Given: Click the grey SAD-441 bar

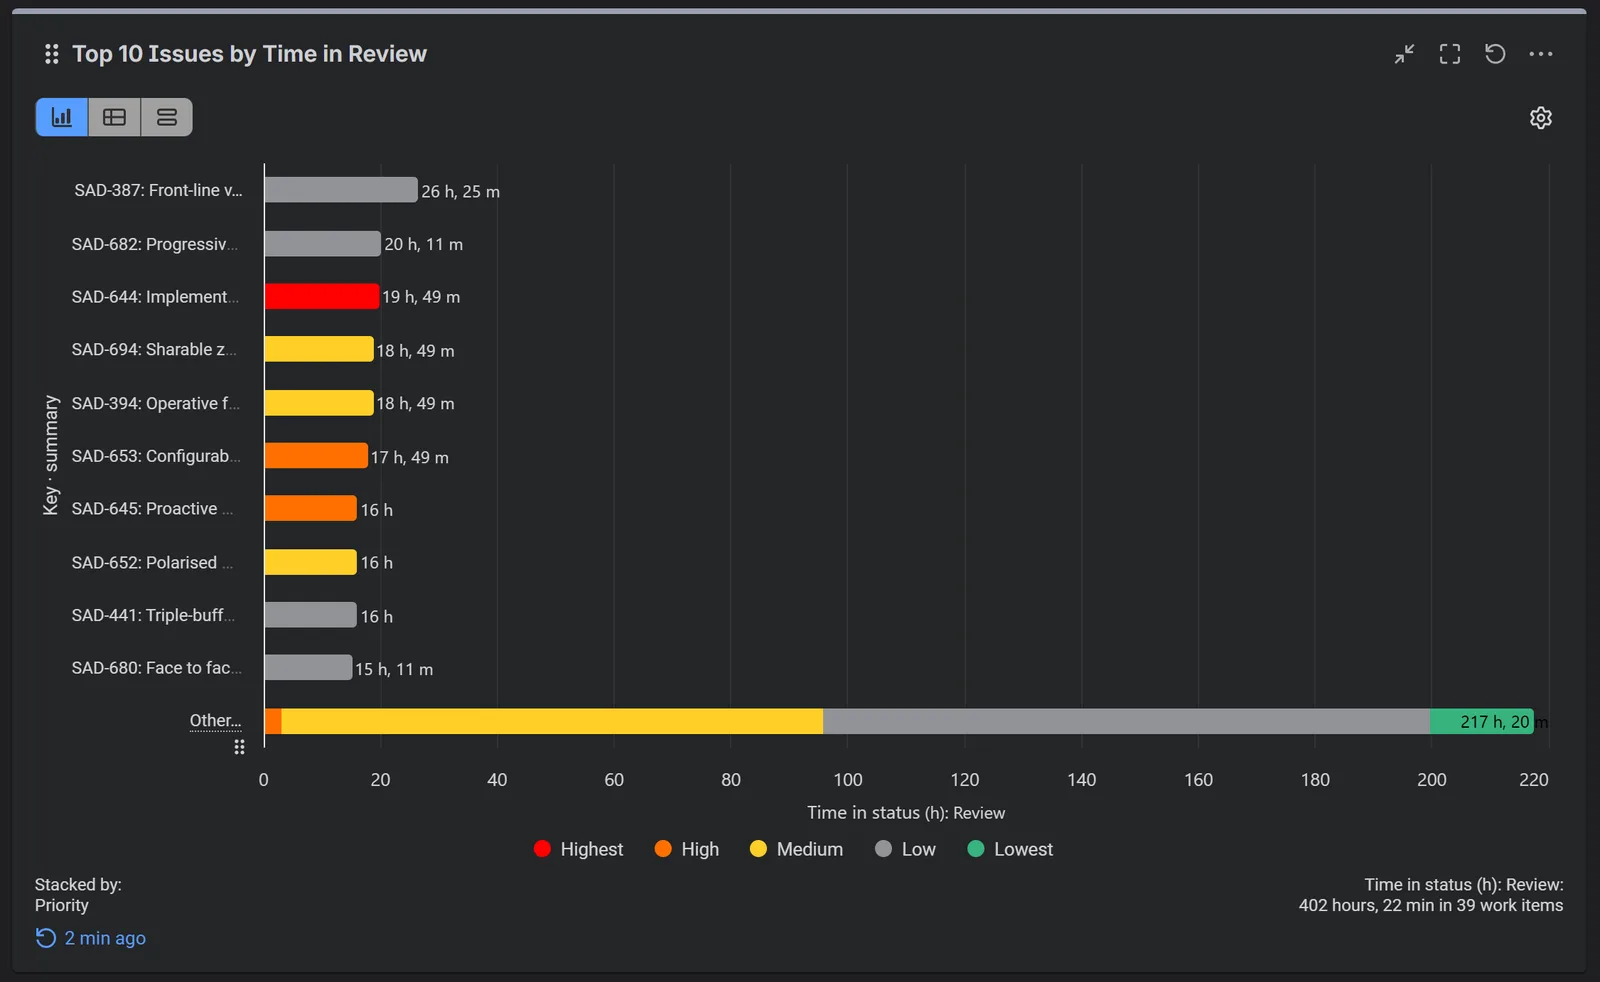Looking at the screenshot, I should [x=311, y=615].
